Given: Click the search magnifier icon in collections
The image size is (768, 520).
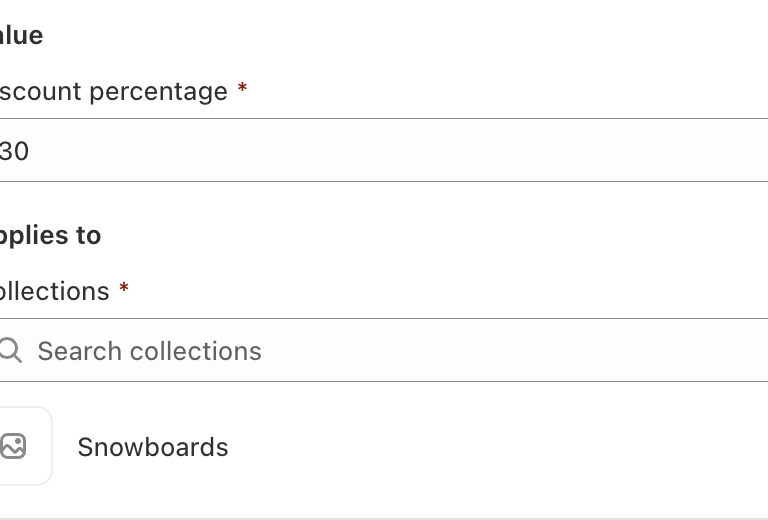Looking at the screenshot, I should point(10,350).
